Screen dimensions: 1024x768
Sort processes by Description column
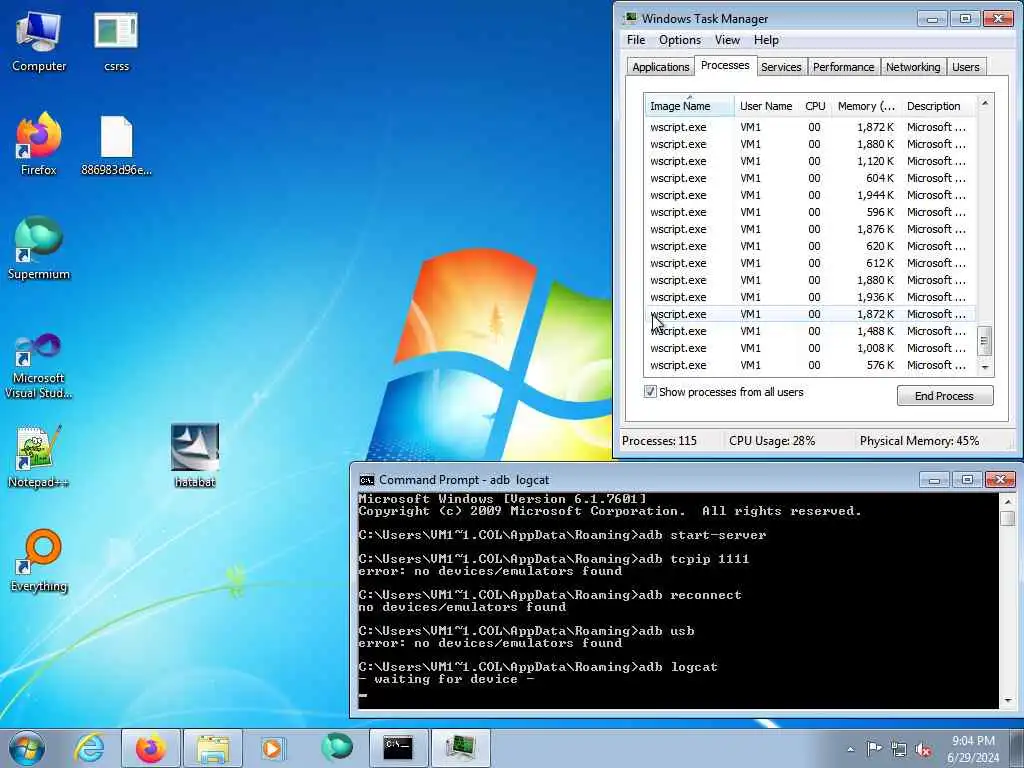[939, 106]
